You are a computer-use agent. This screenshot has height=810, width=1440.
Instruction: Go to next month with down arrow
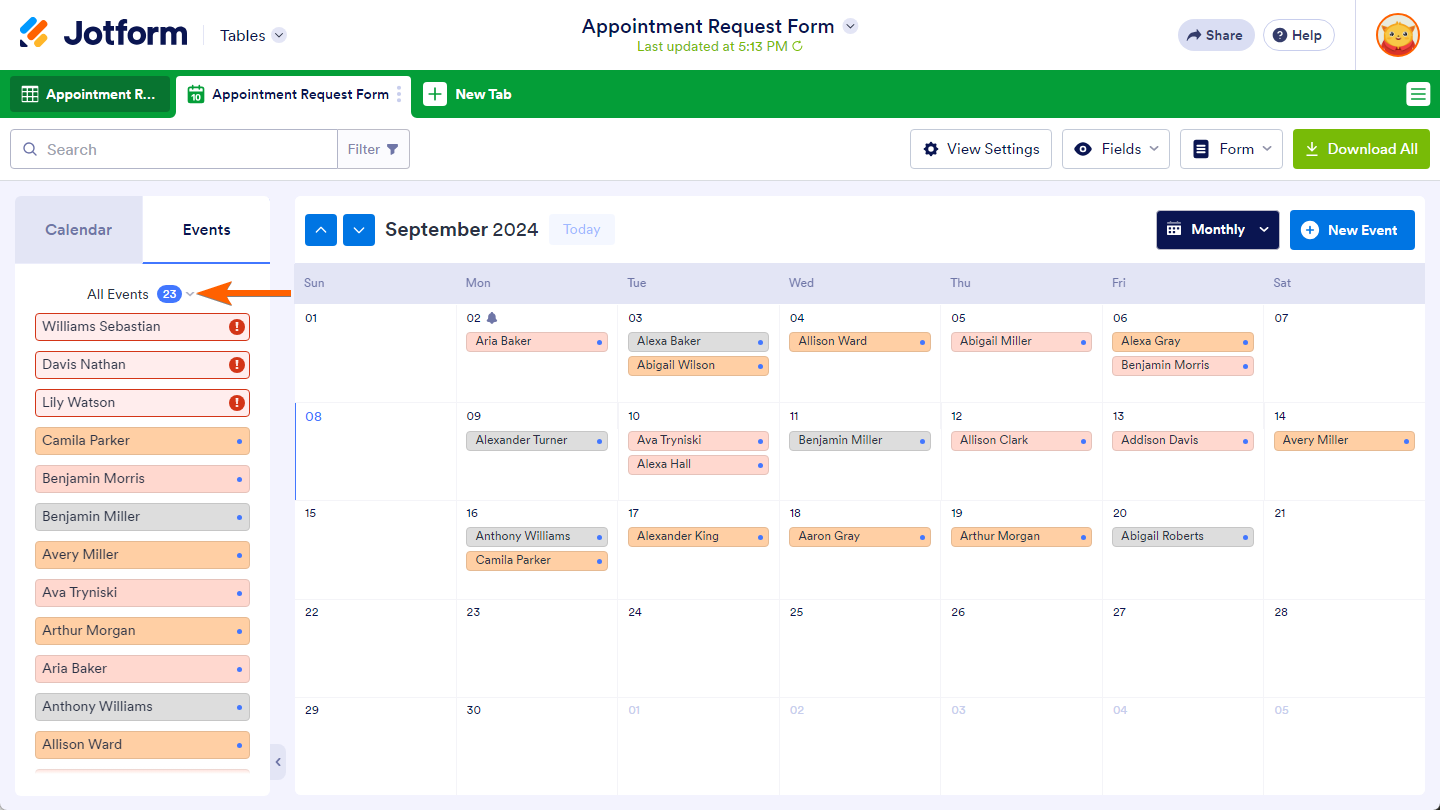[359, 230]
